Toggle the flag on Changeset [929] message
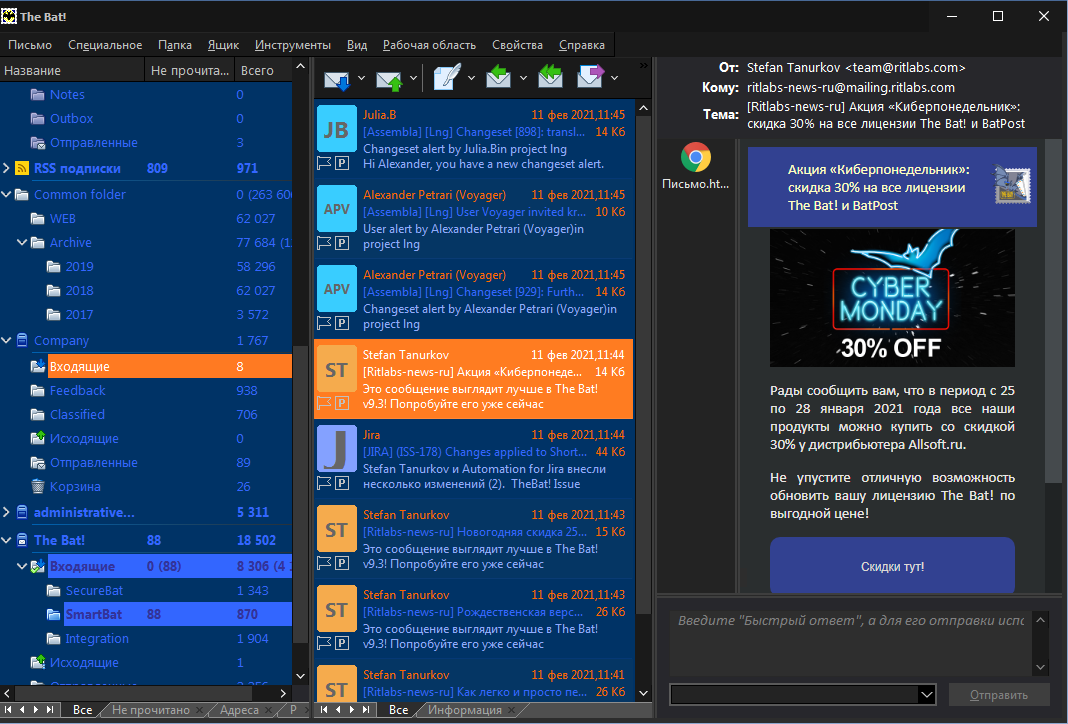The width and height of the screenshot is (1068, 724). pyautogui.click(x=324, y=323)
